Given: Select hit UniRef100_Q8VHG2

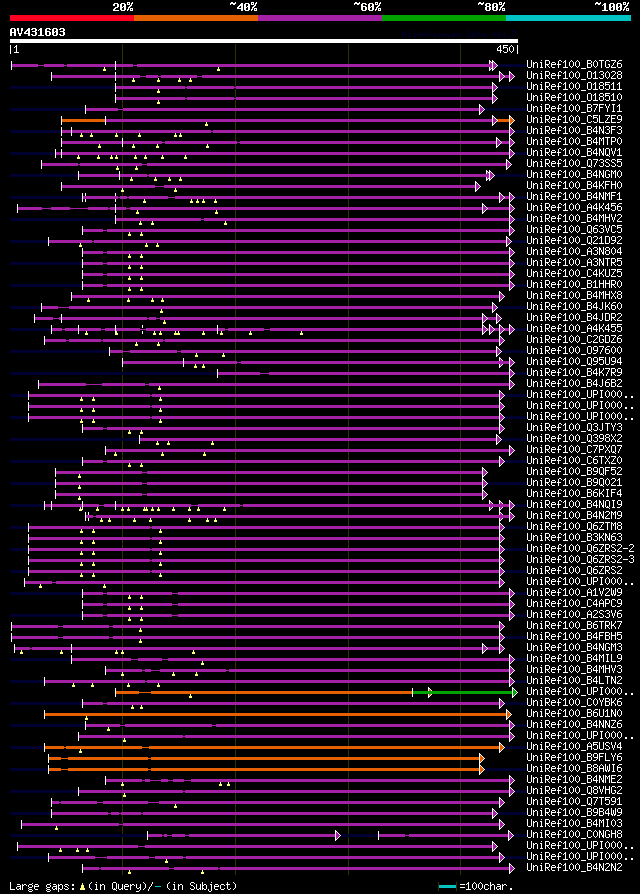Looking at the screenshot, I should coord(574,791).
